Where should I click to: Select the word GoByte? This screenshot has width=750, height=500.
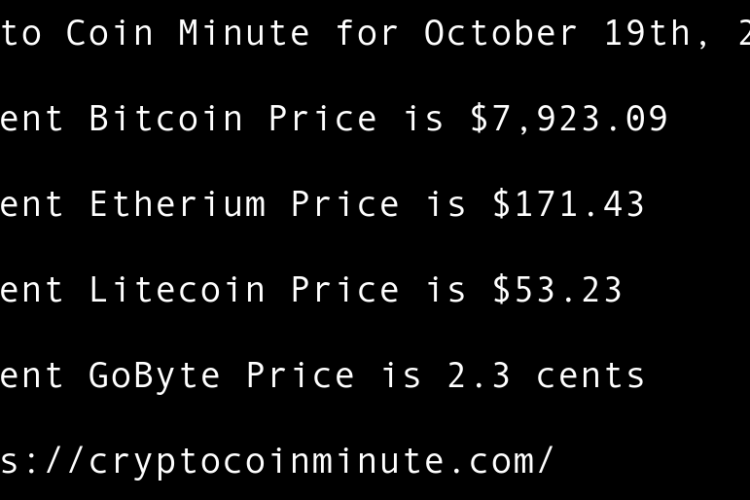click(x=155, y=375)
